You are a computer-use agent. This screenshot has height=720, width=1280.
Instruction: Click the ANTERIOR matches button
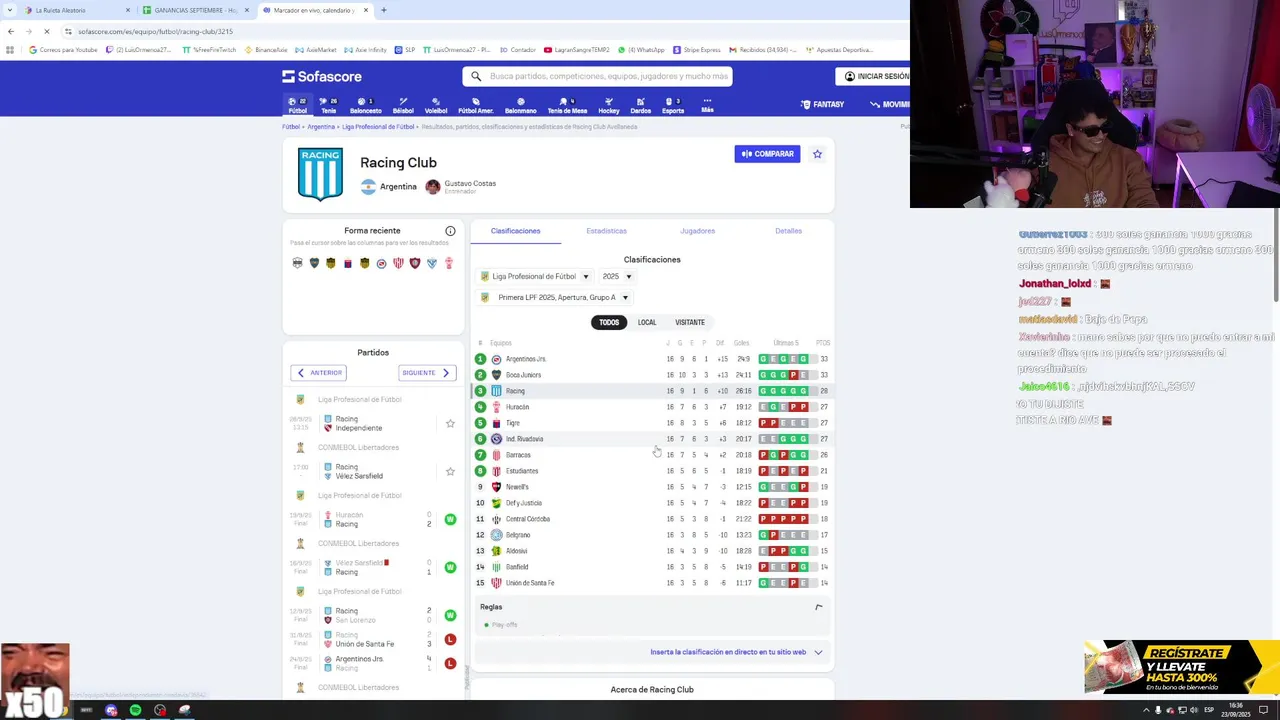tap(318, 373)
